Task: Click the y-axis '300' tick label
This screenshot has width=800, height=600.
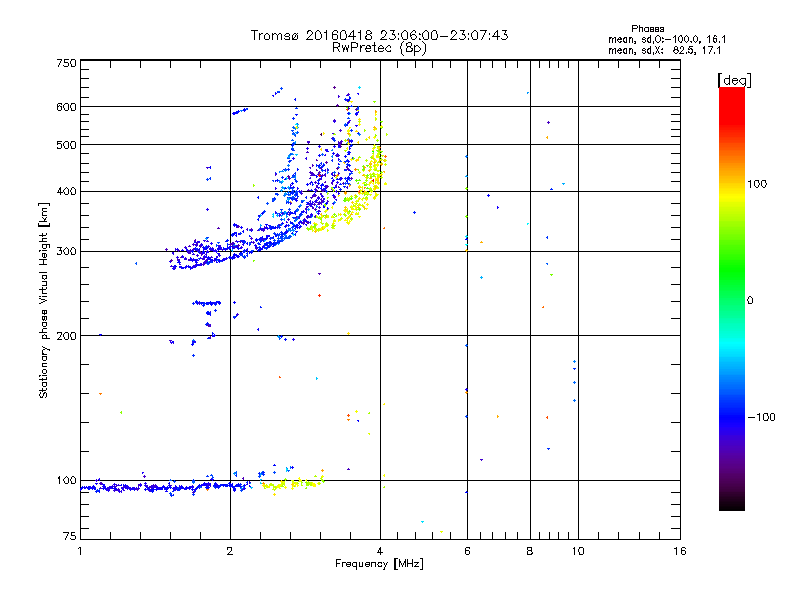Action: coord(66,251)
